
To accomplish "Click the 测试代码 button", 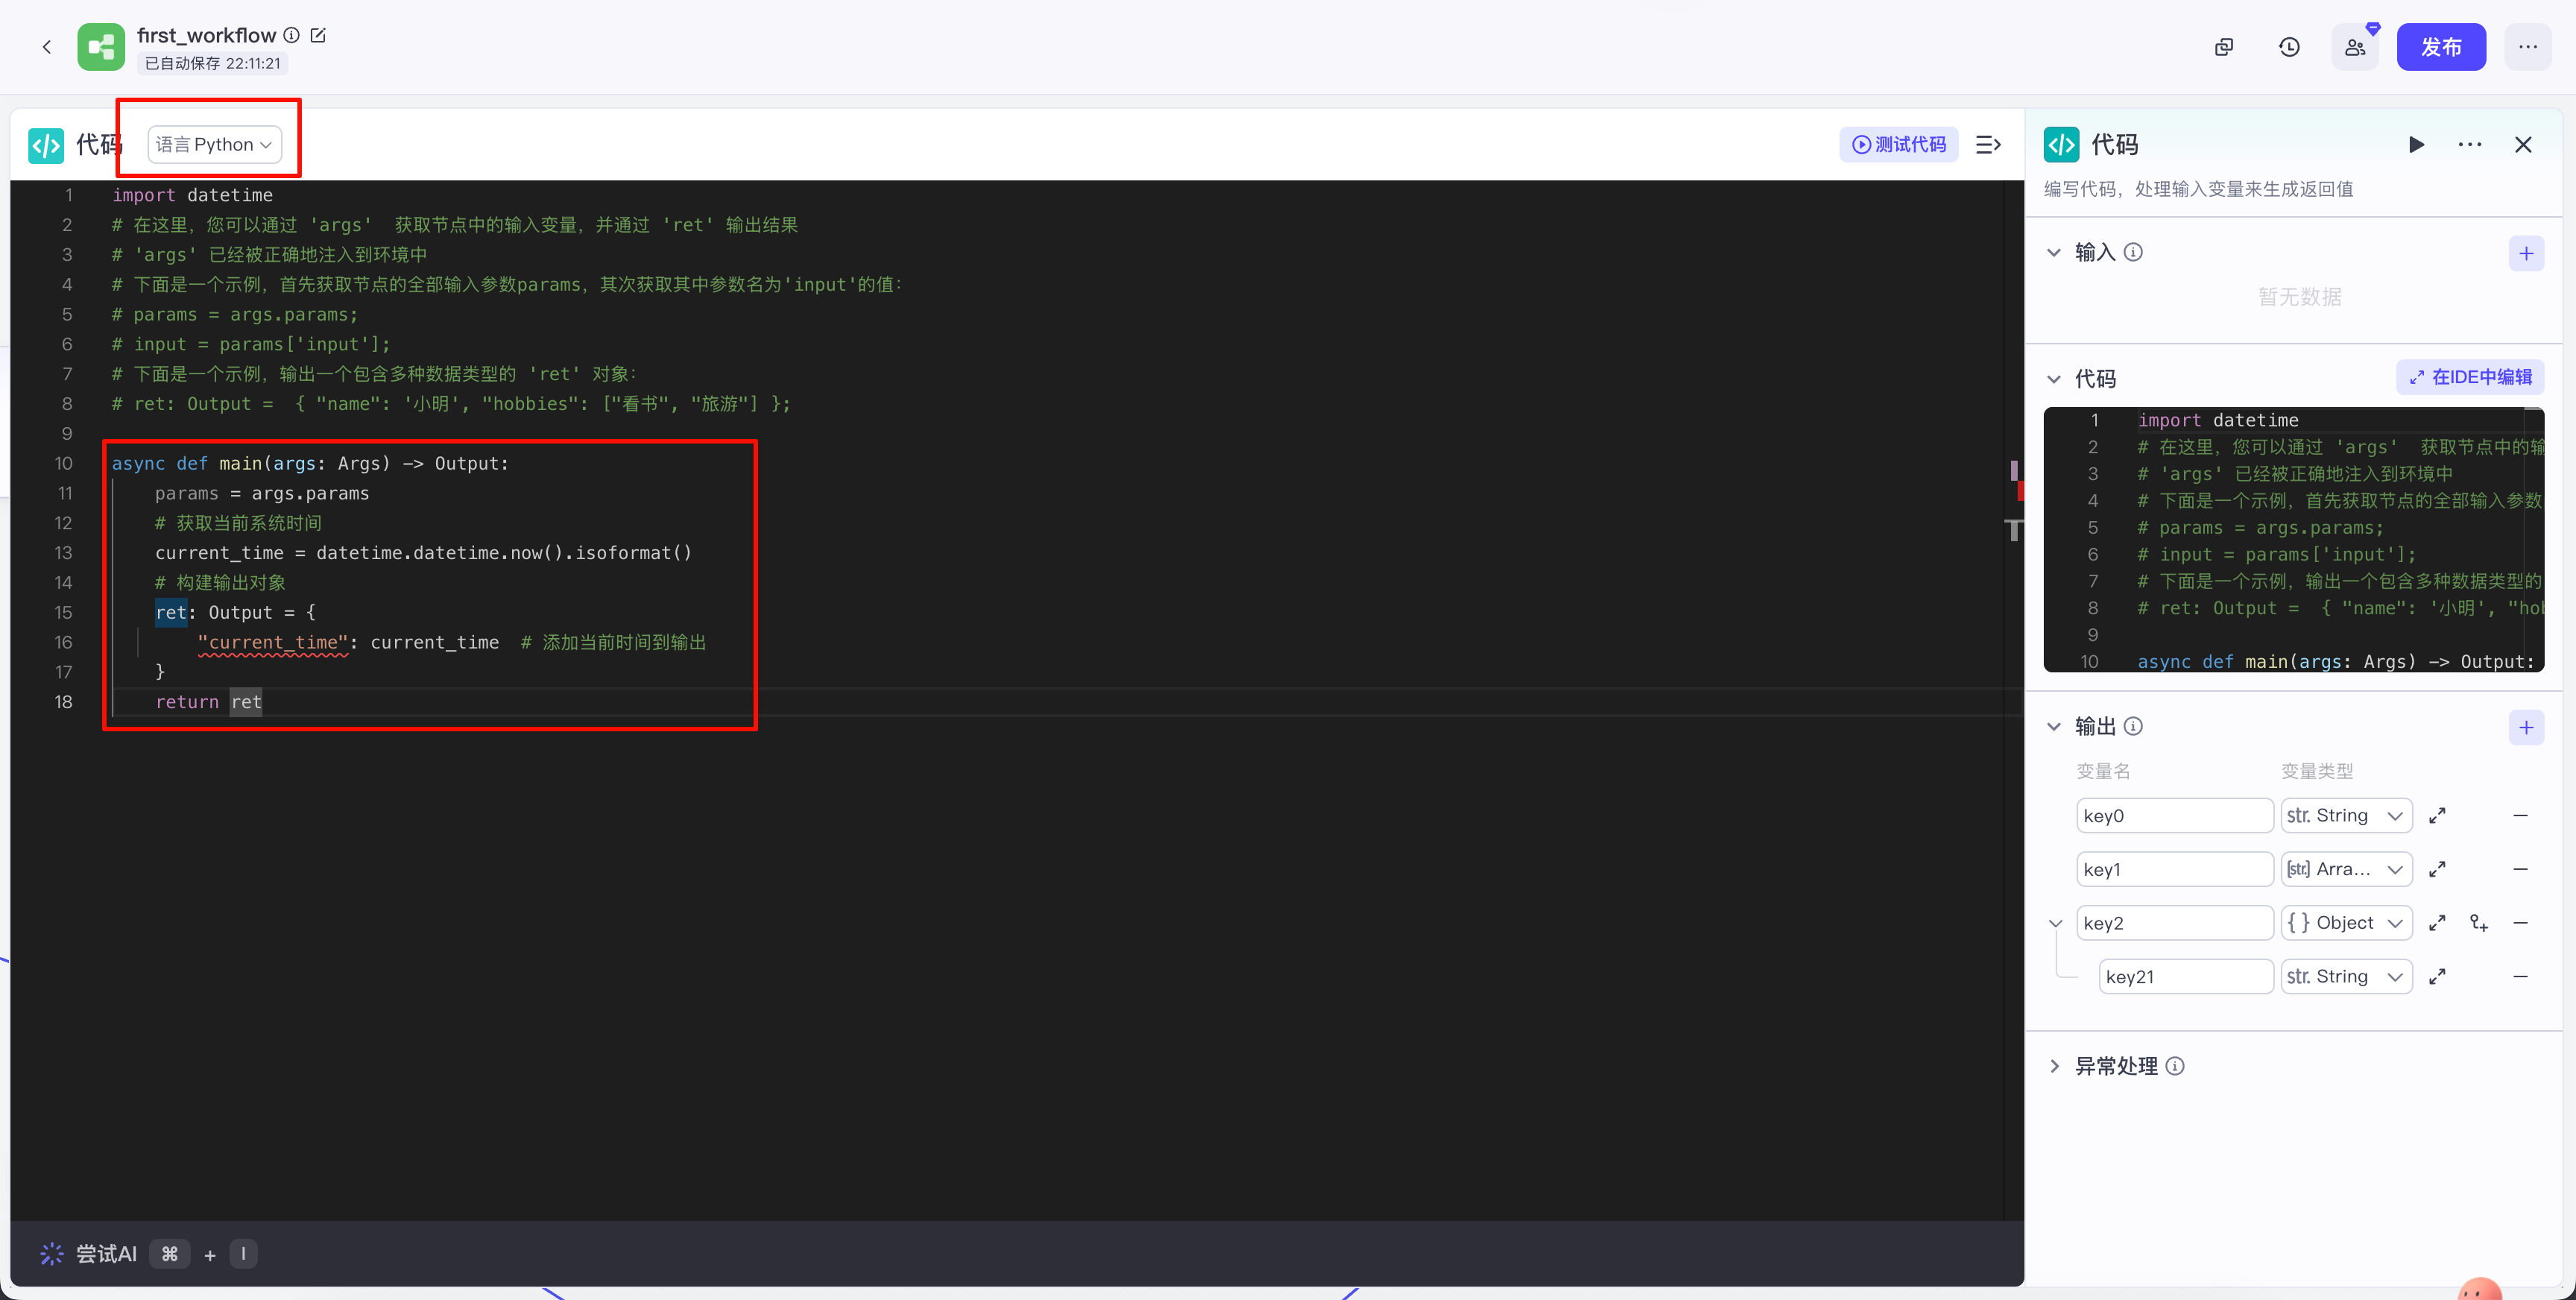I will click(x=1898, y=145).
